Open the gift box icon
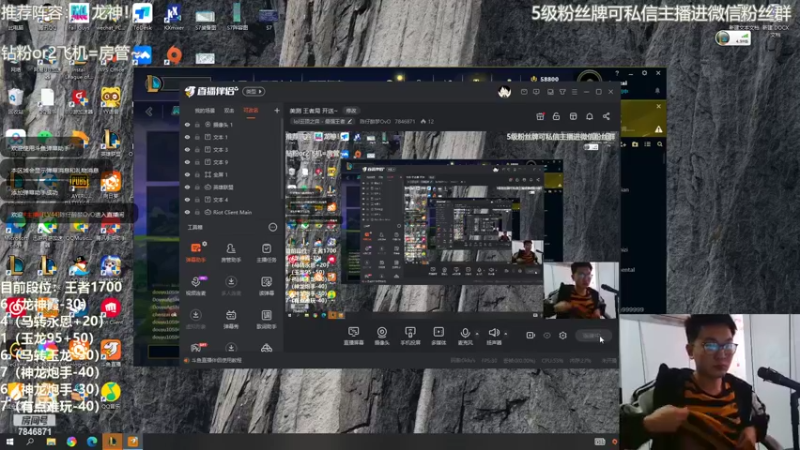This screenshot has height=450, width=800. point(540,116)
